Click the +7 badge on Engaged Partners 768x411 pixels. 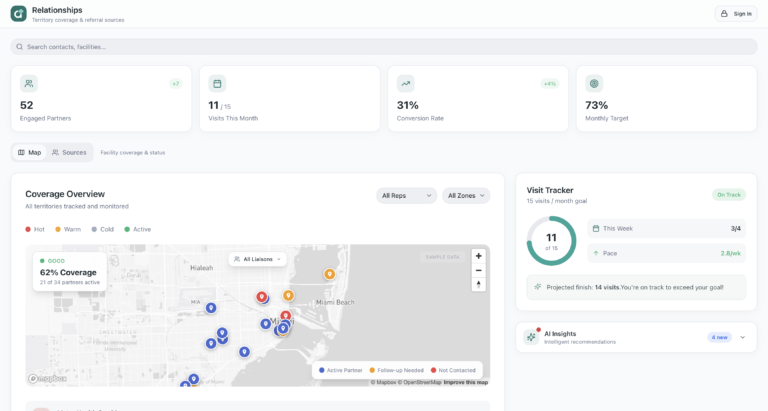[x=176, y=84]
